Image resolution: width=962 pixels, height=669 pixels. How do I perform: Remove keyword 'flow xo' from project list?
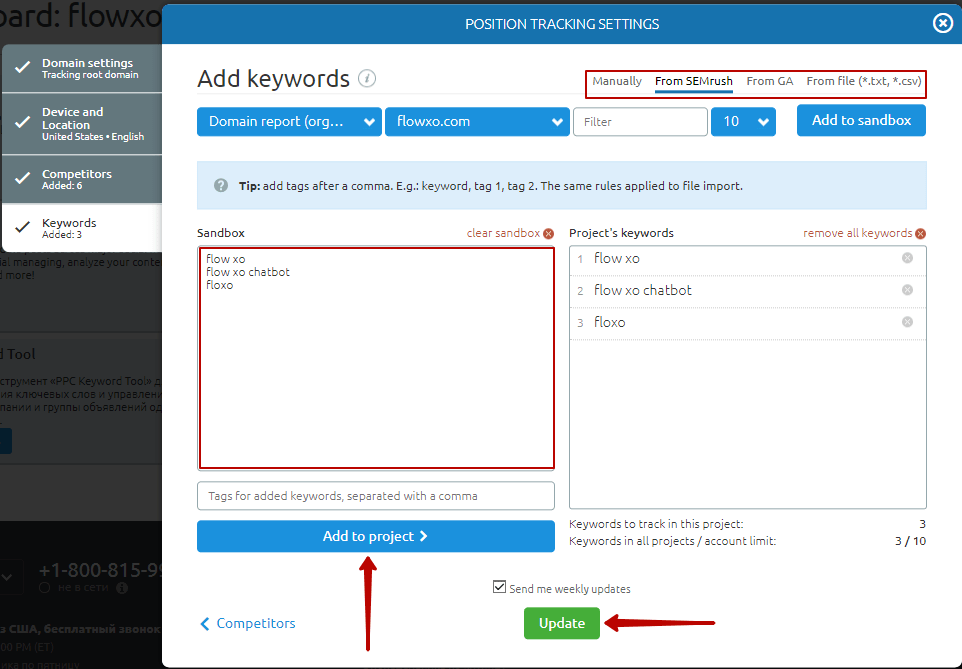907,258
